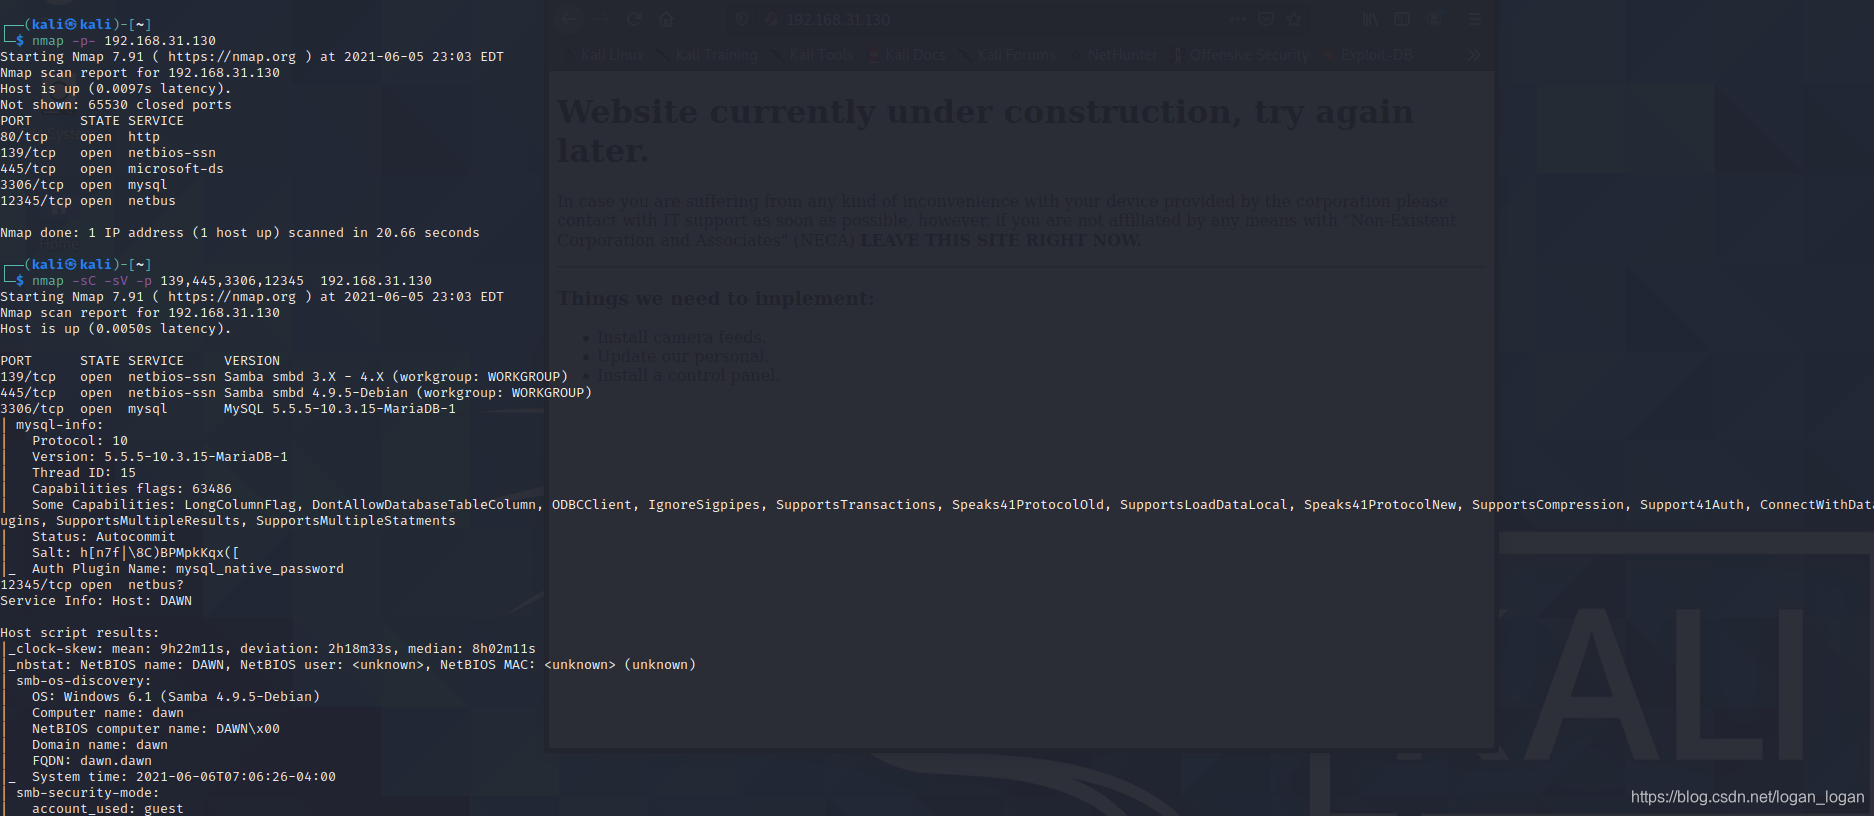The width and height of the screenshot is (1874, 816).
Task: Click '12345/tcp open netbus' row in first scan
Action: click(x=88, y=201)
